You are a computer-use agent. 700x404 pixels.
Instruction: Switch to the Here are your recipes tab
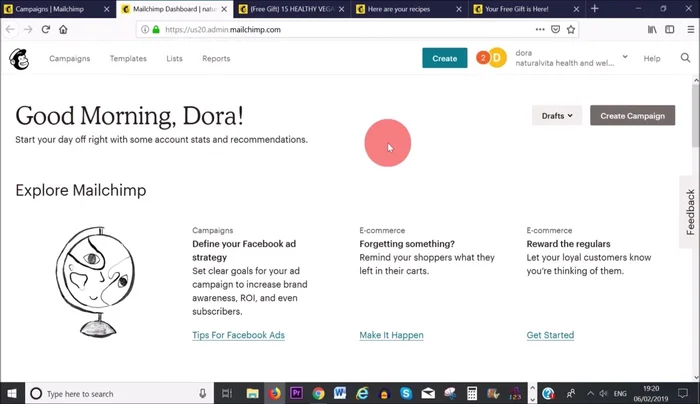click(405, 9)
